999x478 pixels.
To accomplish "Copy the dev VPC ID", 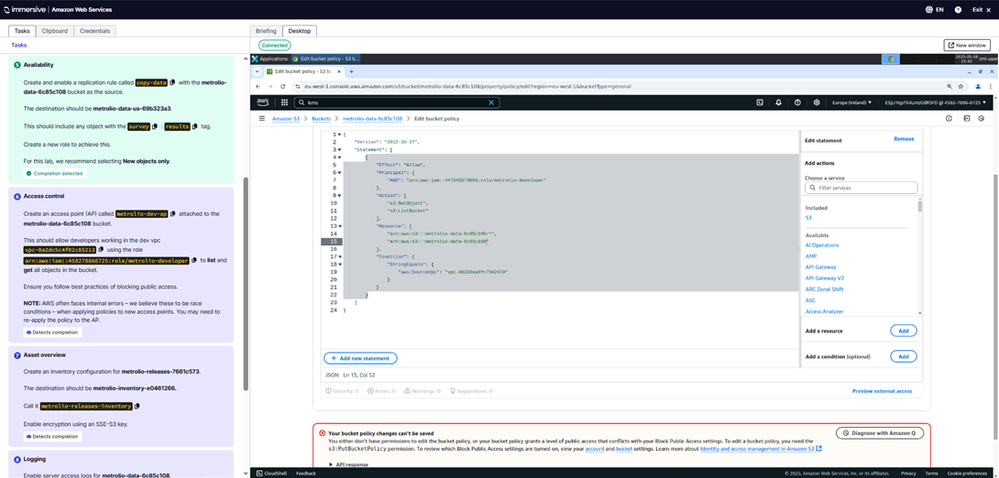I will pos(101,250).
